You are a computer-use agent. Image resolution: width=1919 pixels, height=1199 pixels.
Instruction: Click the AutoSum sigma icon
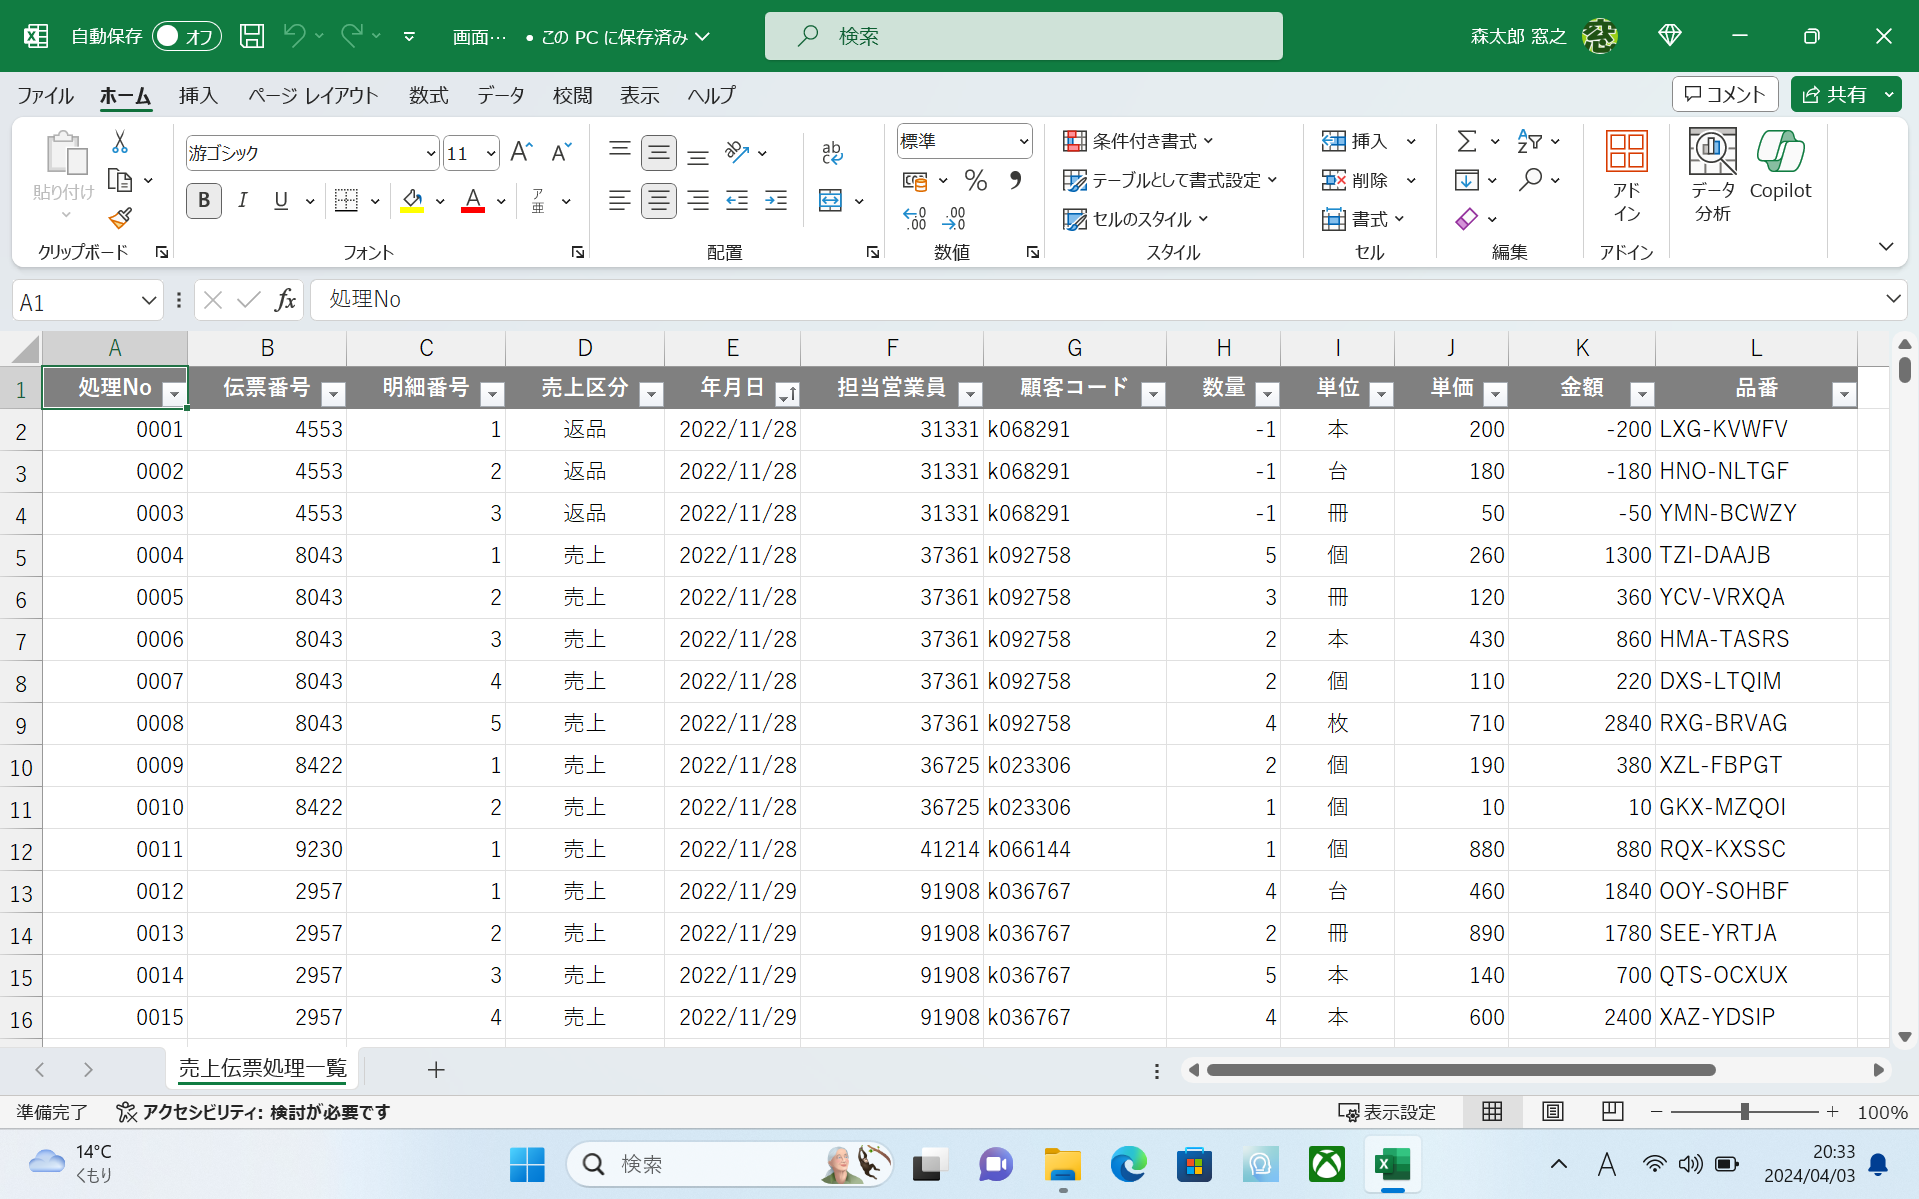tap(1466, 141)
